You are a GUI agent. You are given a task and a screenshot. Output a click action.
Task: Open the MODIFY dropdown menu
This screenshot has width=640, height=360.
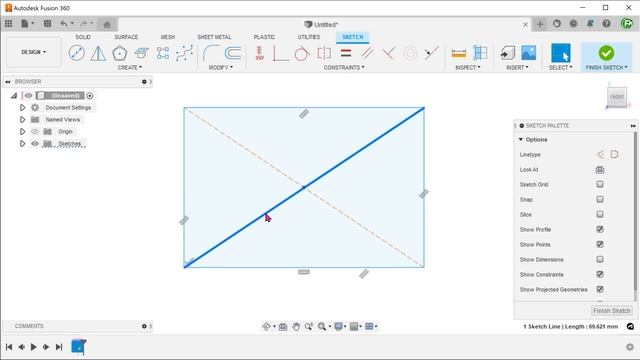pos(221,67)
